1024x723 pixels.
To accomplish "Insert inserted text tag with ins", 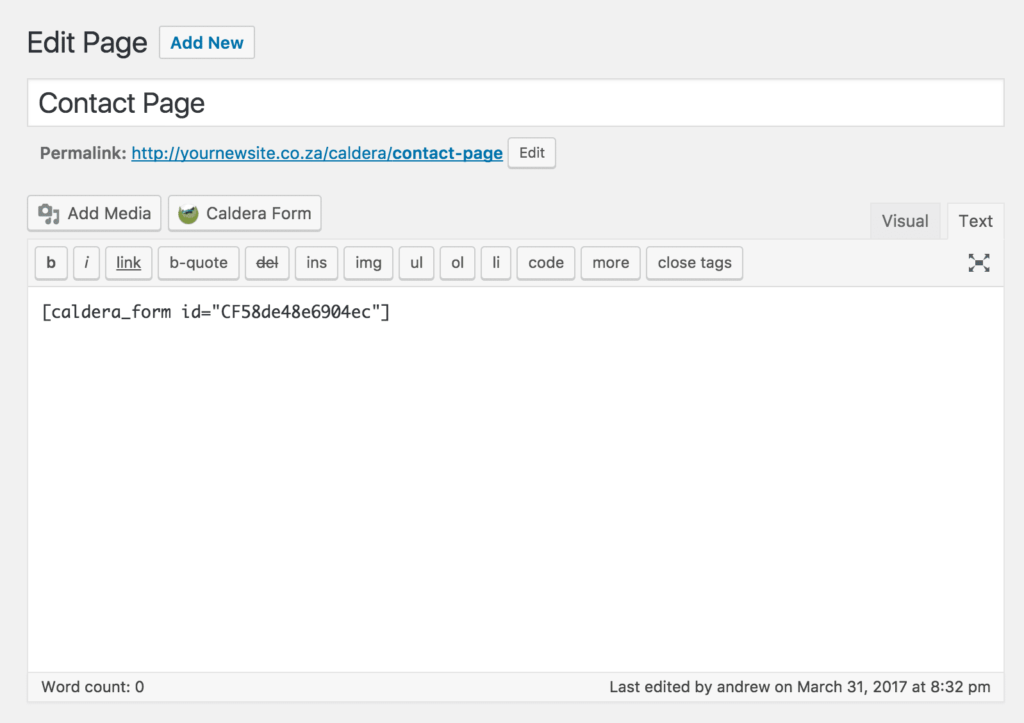I will [x=316, y=263].
